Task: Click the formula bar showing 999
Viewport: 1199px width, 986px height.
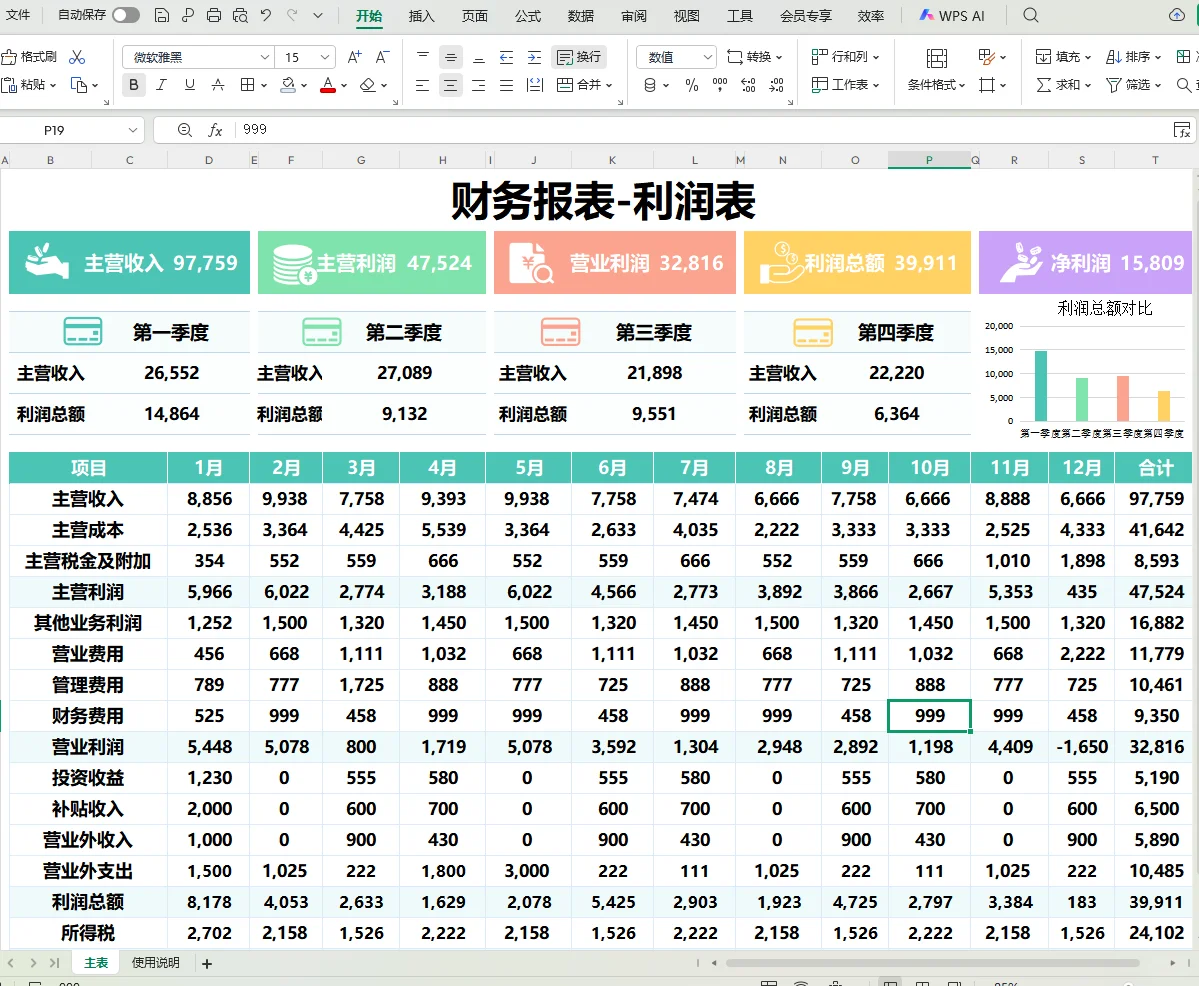Action: click(x=700, y=130)
